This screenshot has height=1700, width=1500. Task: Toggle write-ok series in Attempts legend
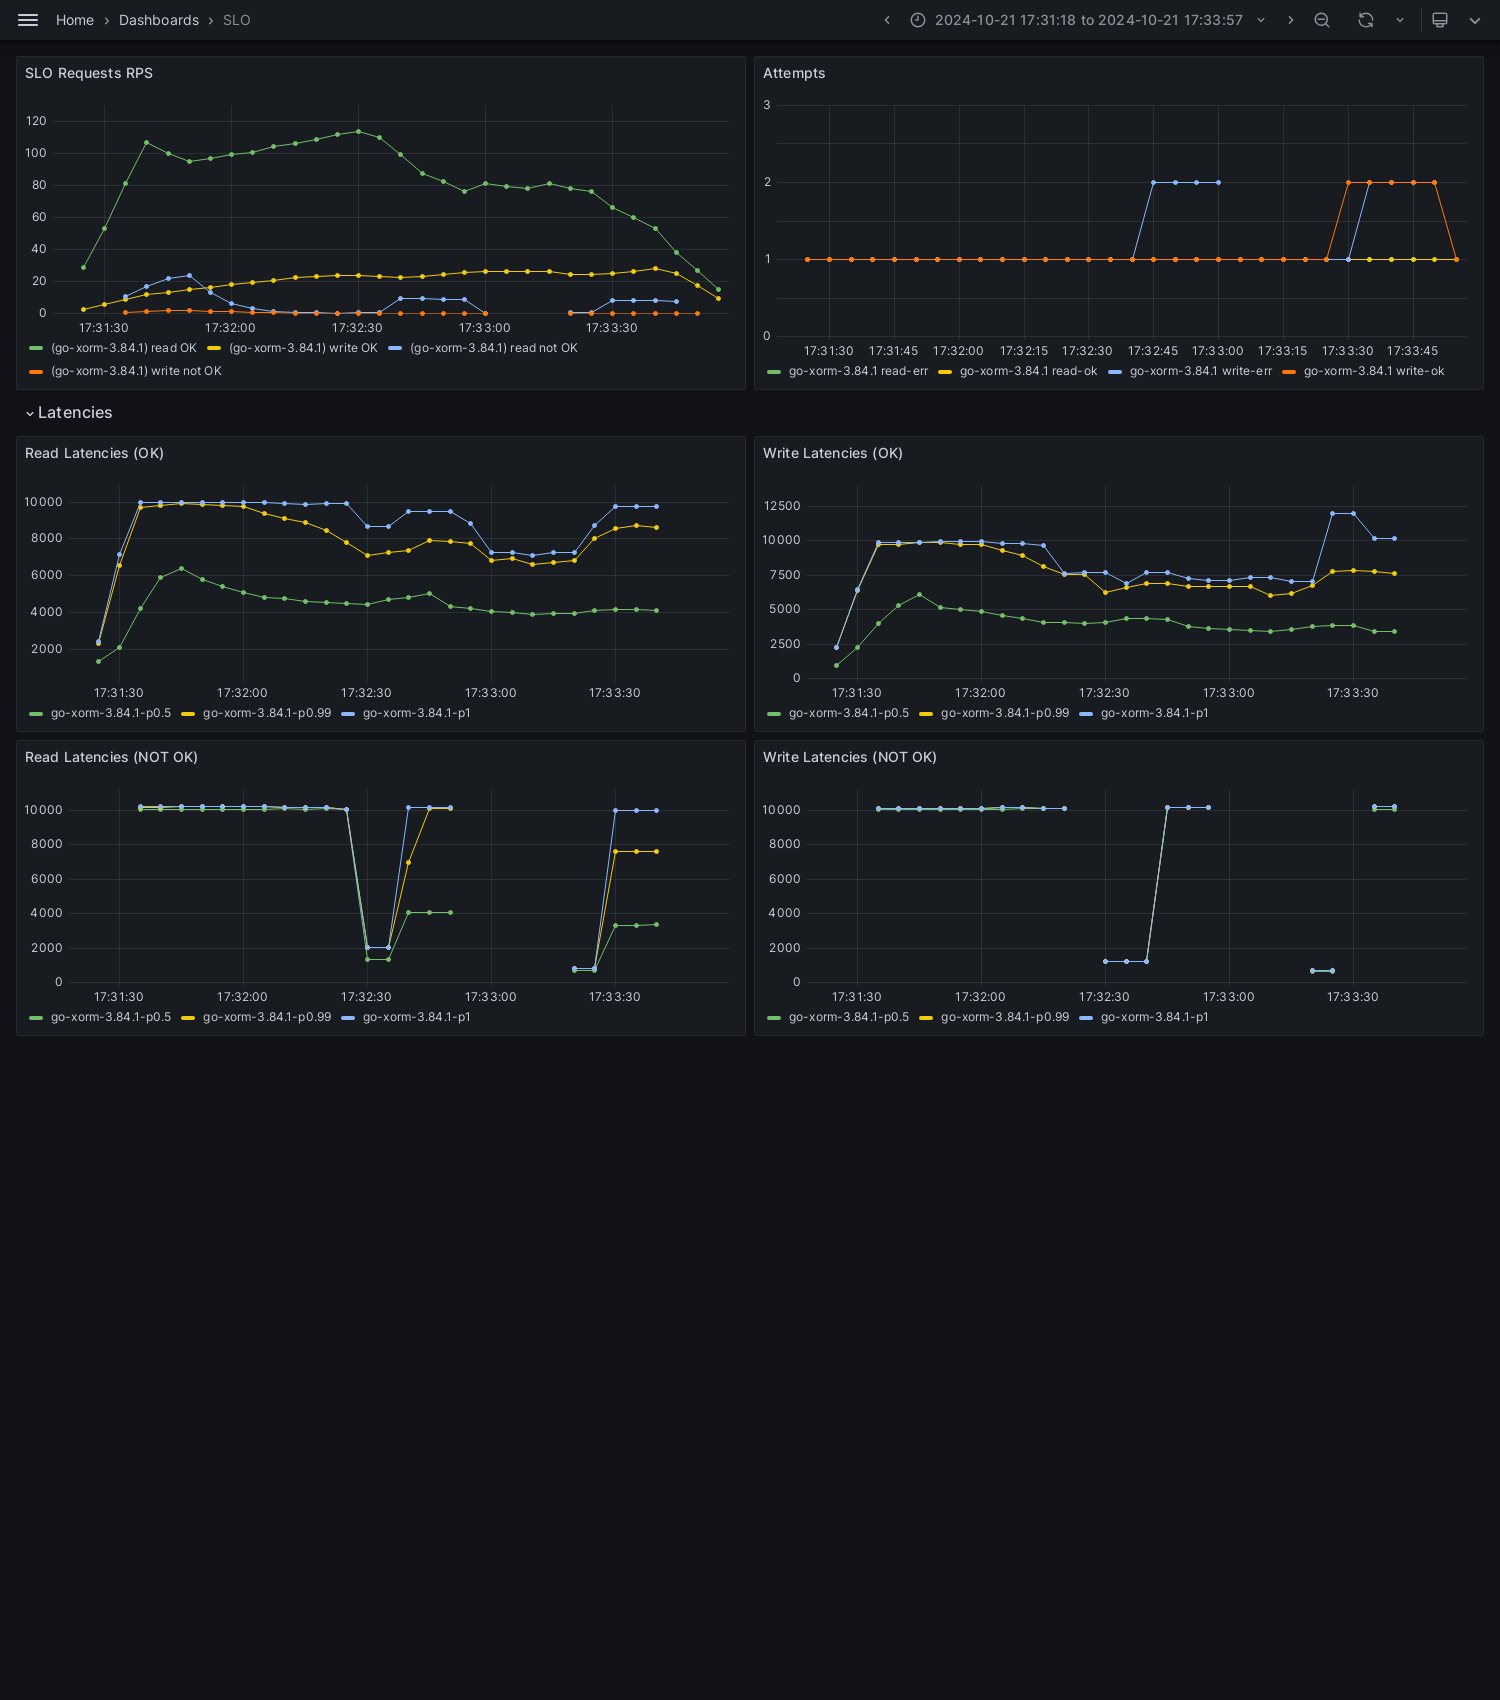tap(1374, 371)
